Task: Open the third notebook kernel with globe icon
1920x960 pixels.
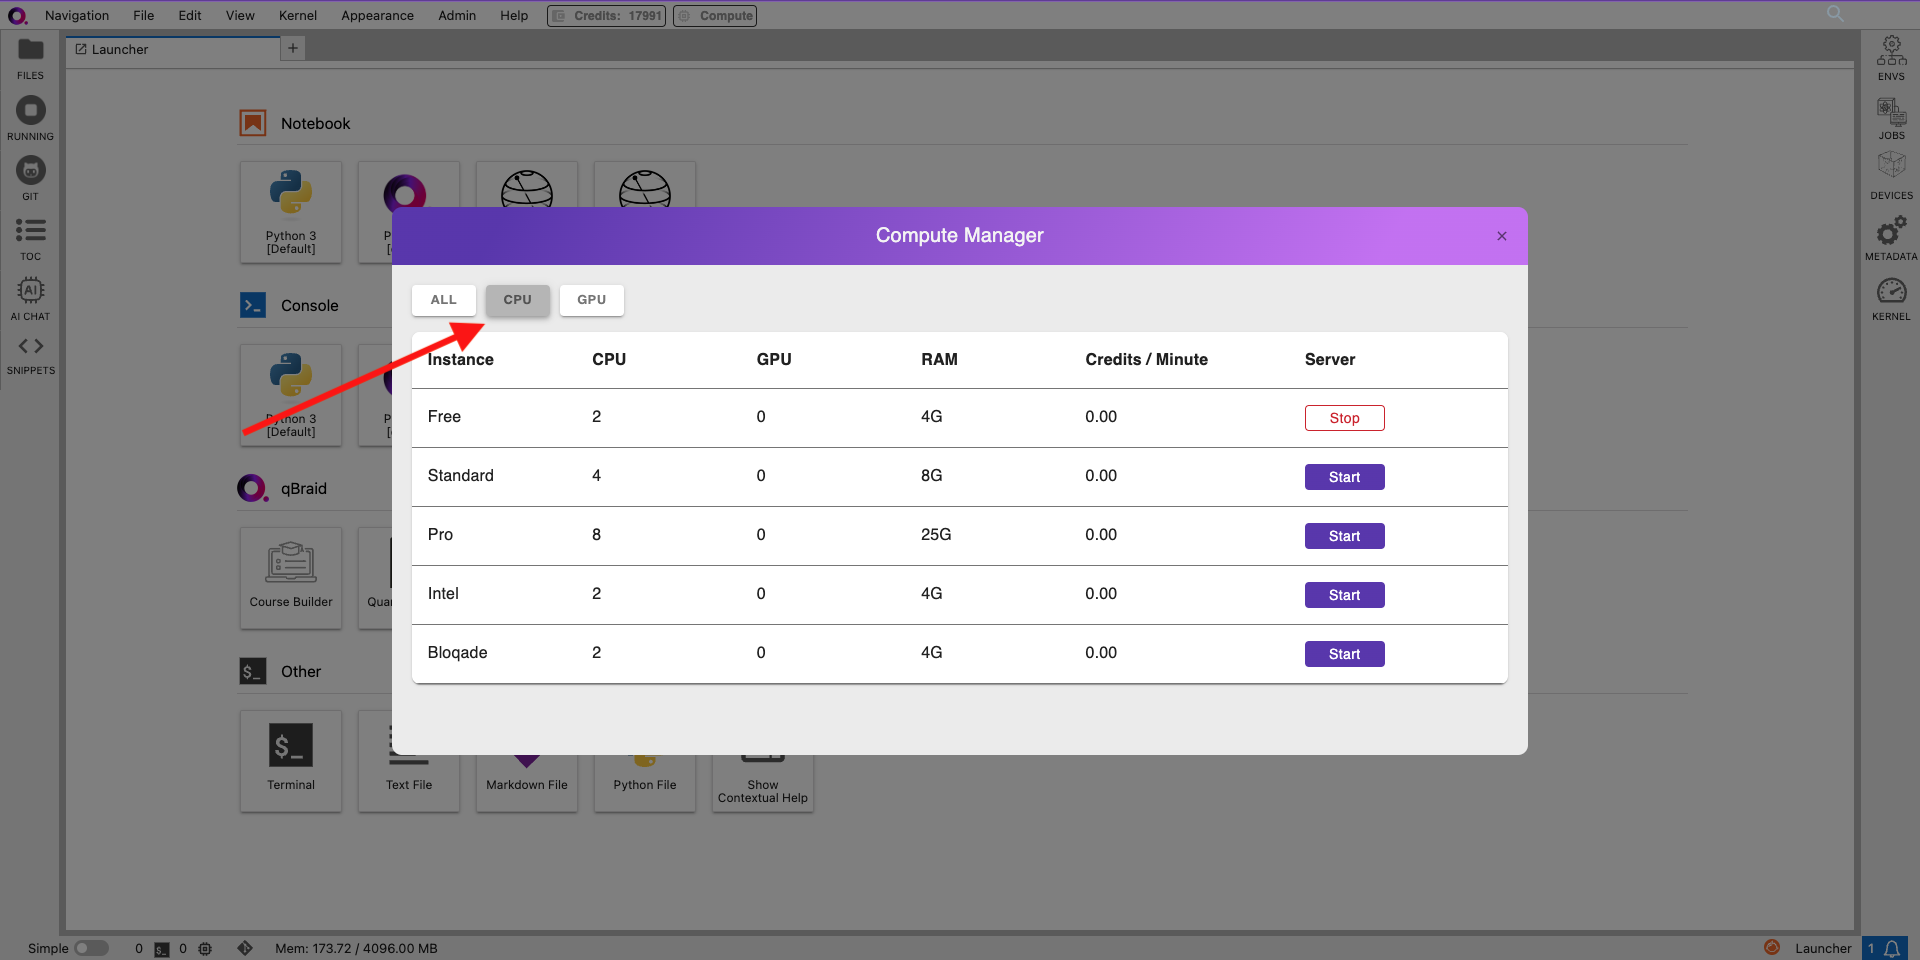Action: (527, 185)
